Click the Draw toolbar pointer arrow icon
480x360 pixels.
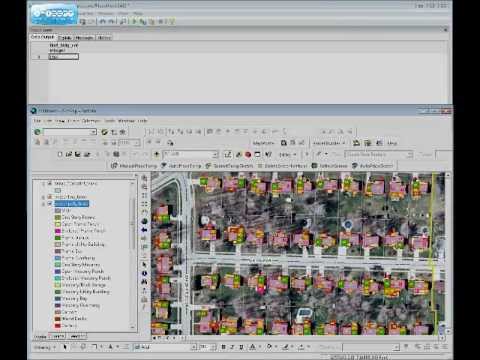[65, 347]
